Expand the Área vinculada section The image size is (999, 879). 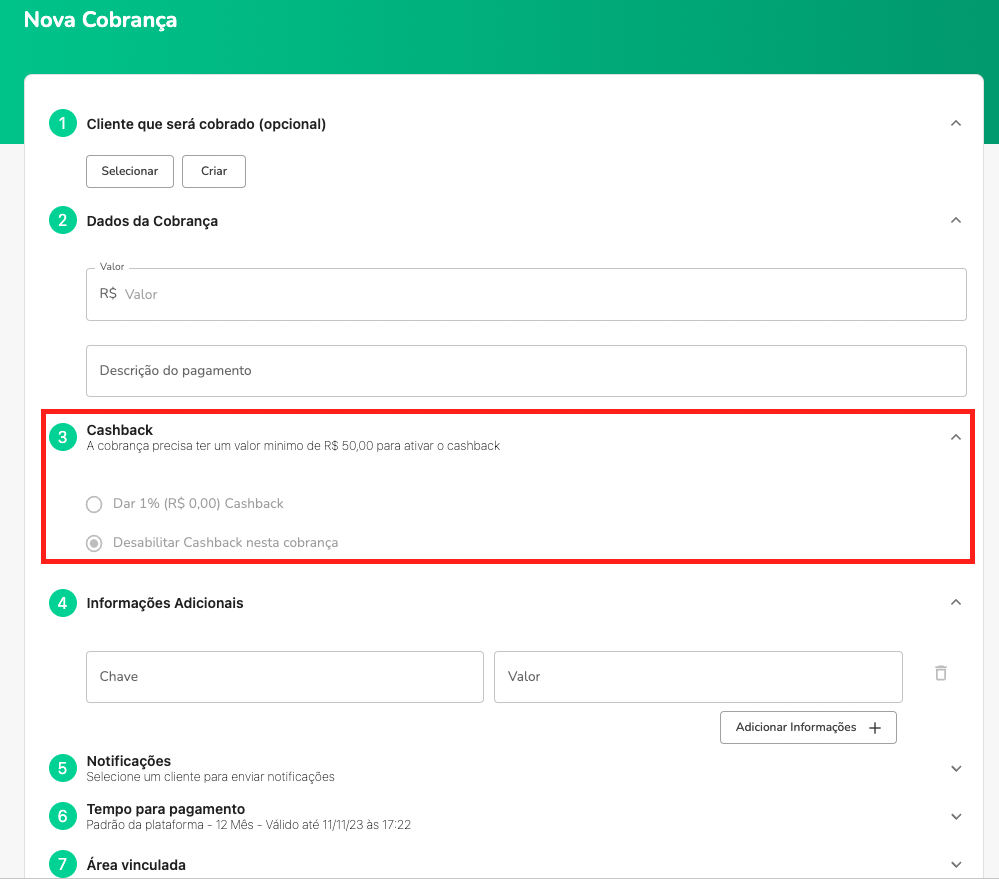956,864
